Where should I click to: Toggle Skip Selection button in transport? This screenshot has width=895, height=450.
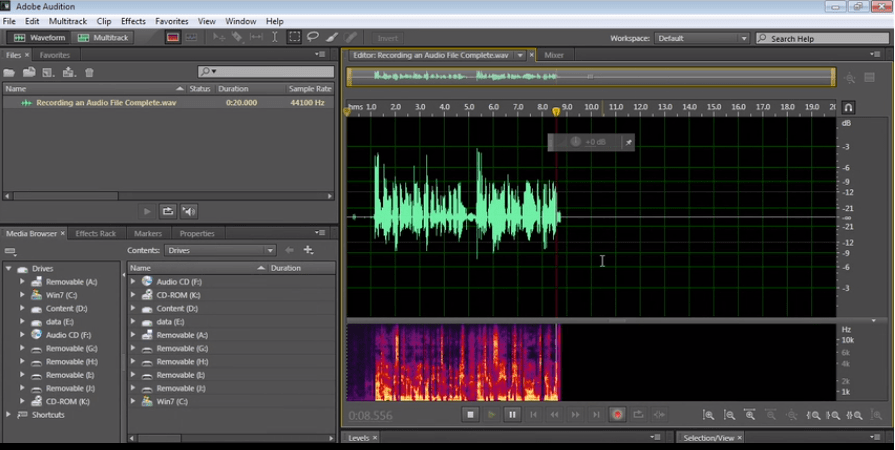coord(659,415)
